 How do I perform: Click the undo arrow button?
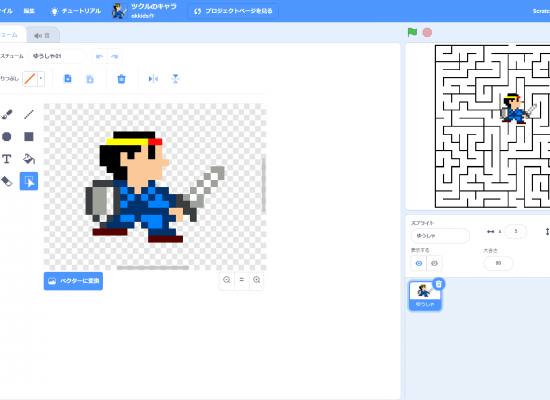[x=100, y=56]
